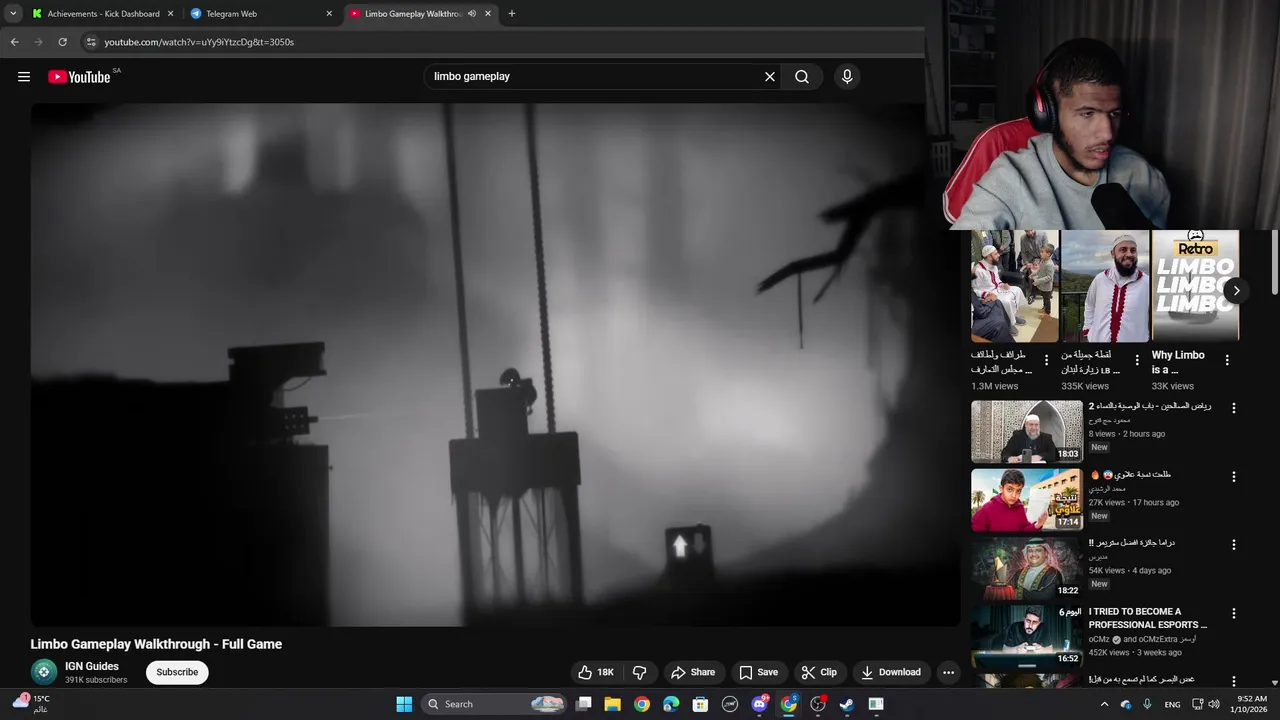Open IGN Guides channel name link

point(92,666)
